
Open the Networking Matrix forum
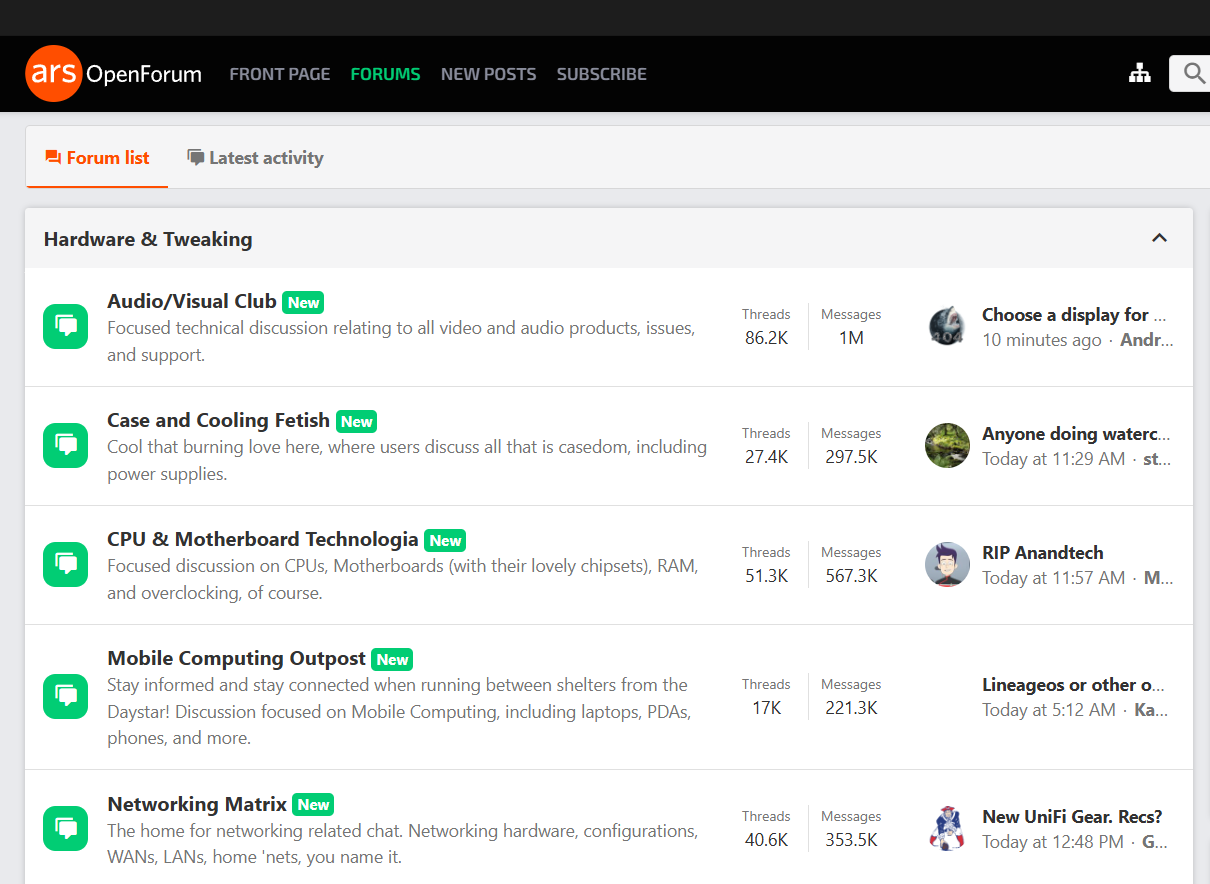197,804
